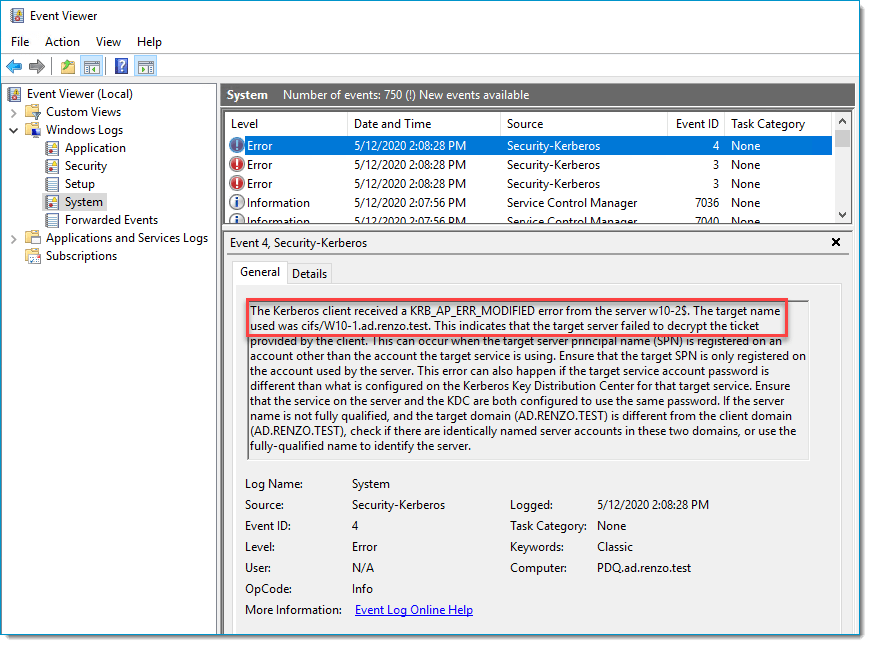Open Event Log Online Help link

(413, 609)
